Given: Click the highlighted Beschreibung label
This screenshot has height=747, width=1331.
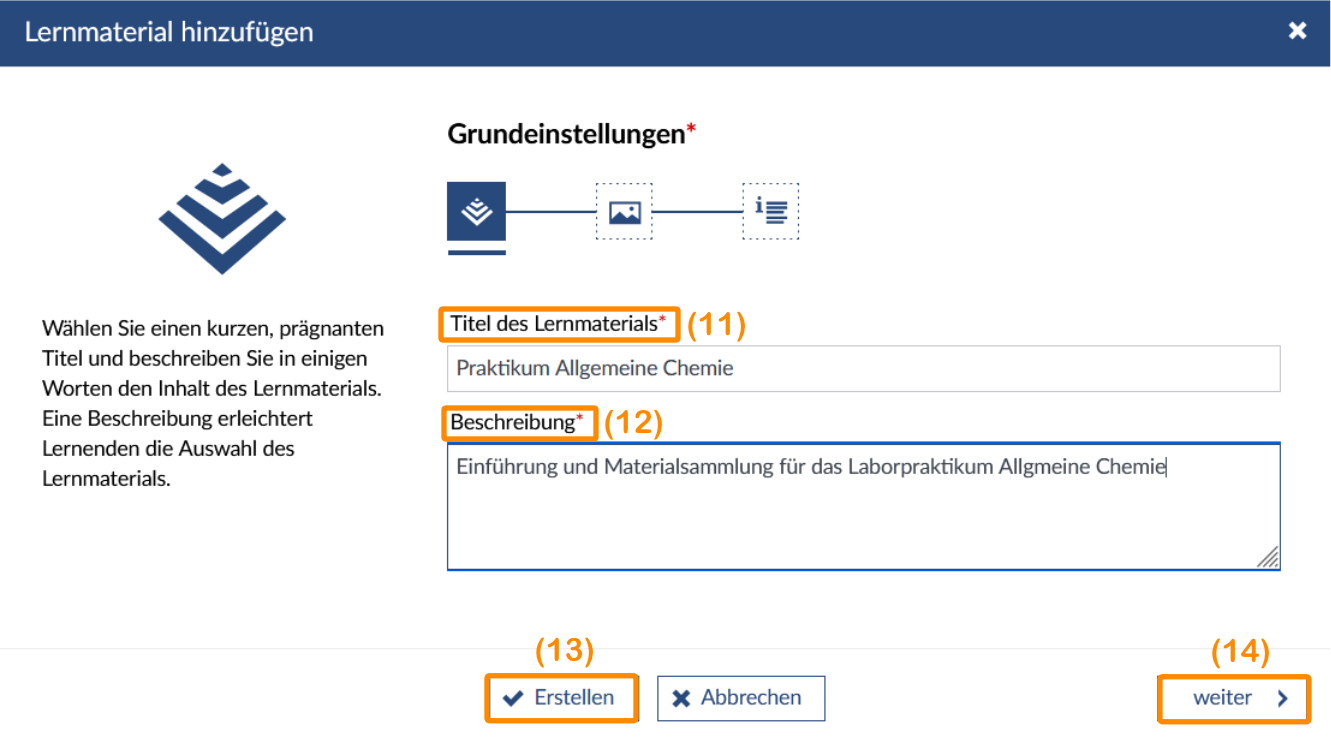Looking at the screenshot, I should point(518,423).
